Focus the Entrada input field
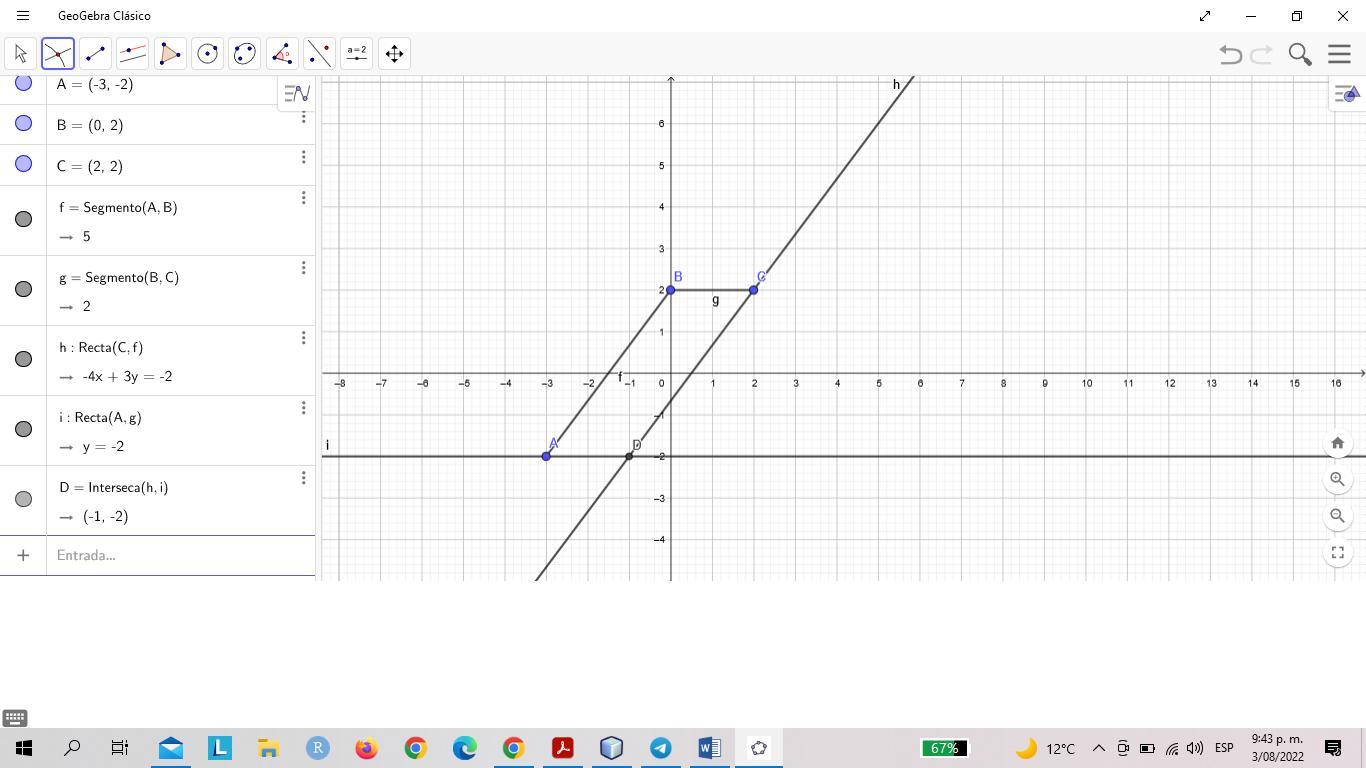The width and height of the screenshot is (1366, 768). pos(181,555)
